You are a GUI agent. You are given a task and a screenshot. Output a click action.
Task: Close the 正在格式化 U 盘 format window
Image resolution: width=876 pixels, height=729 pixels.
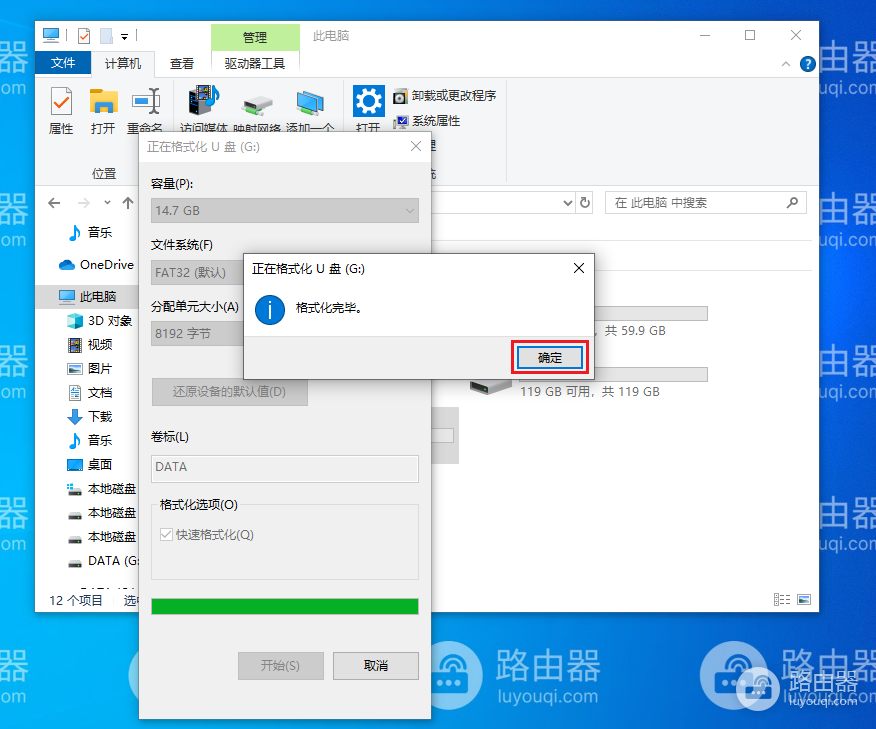pos(416,146)
